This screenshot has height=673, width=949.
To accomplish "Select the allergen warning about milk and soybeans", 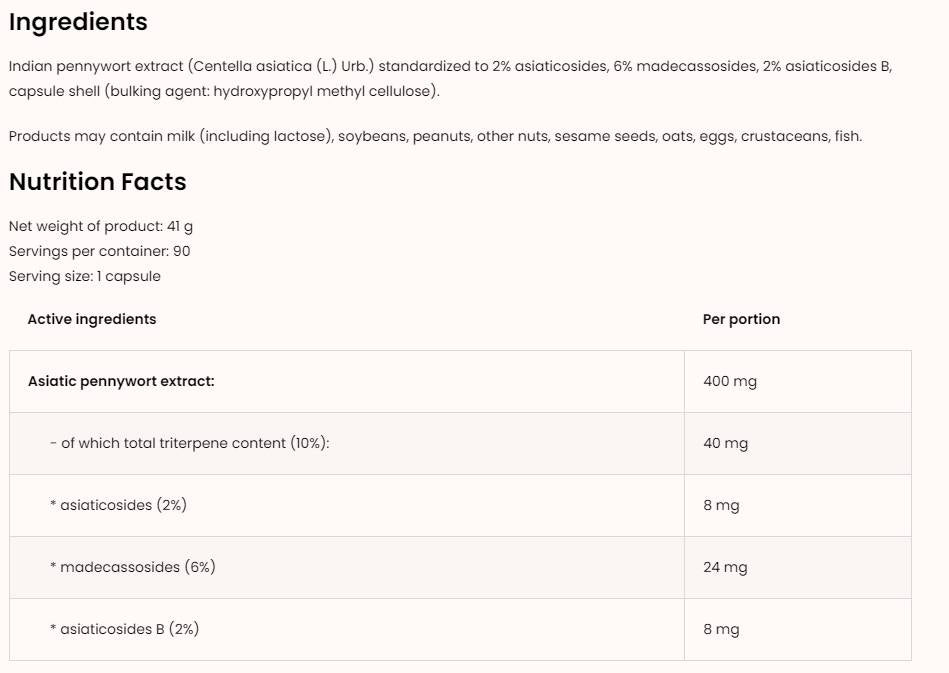I will 435,136.
